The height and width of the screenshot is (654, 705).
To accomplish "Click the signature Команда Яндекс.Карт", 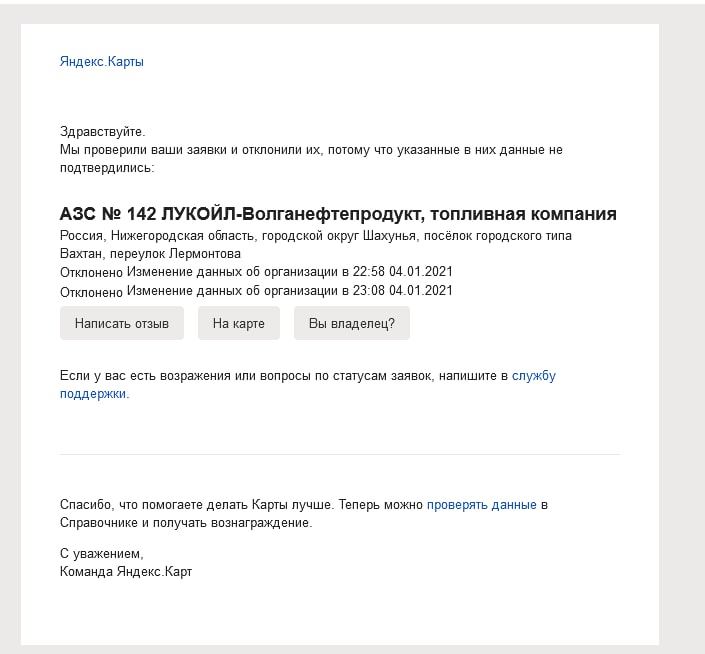I will [x=126, y=572].
